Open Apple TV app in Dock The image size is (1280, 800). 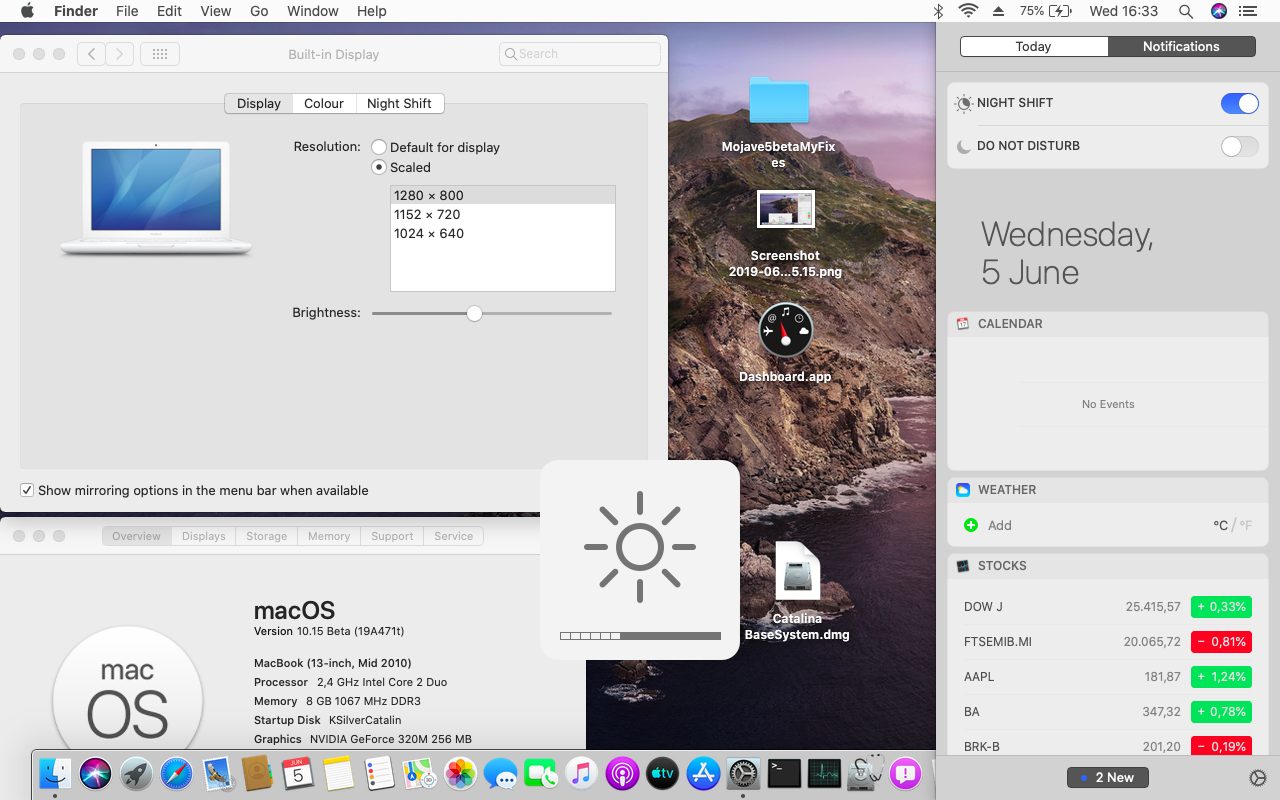pyautogui.click(x=662, y=773)
